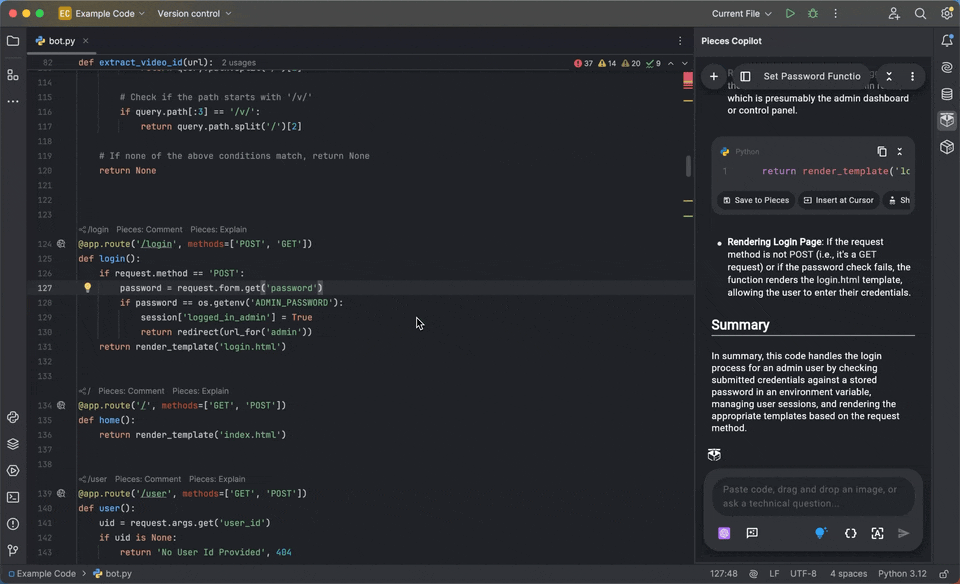Click Pieces: Explain above login route
This screenshot has width=960, height=584.
(219, 230)
